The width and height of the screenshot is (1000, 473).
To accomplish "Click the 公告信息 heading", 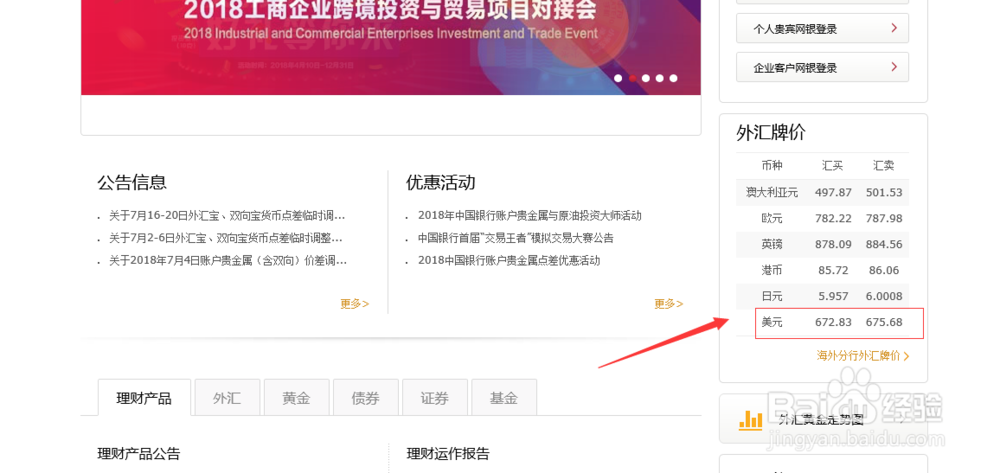I will coord(132,183).
